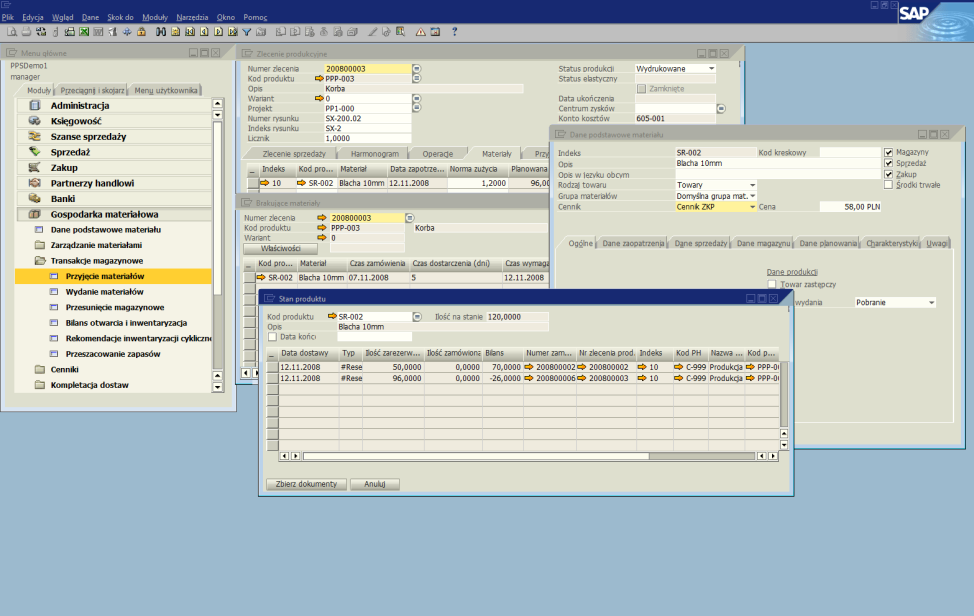This screenshot has height=616, width=974.
Task: Open the Pobranie dropdown
Action: (931, 302)
